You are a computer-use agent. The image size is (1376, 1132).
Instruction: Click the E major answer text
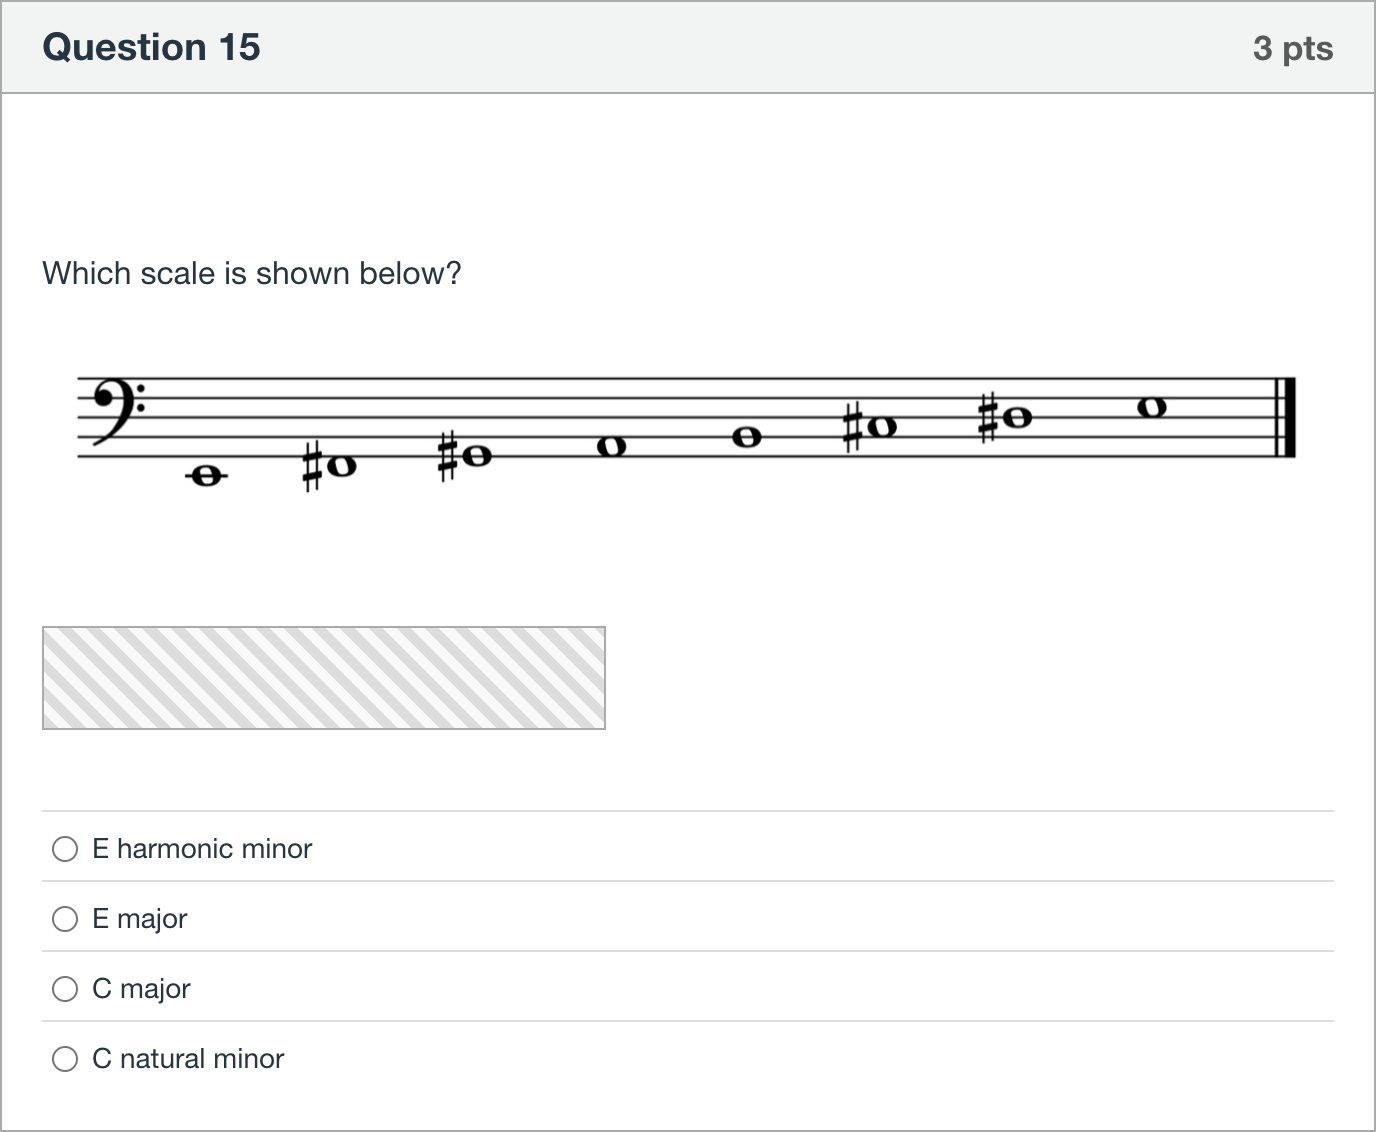(x=140, y=919)
